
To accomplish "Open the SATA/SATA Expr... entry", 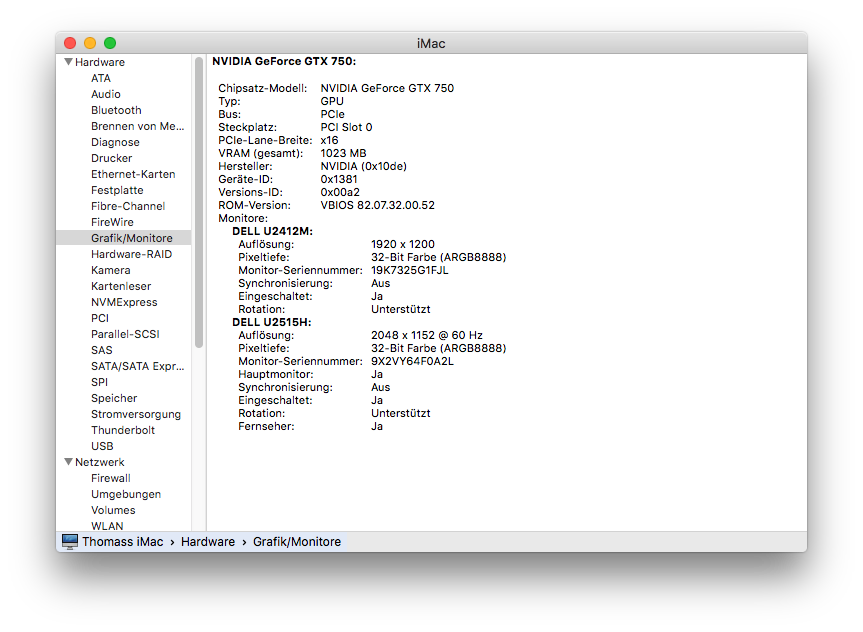I will [x=138, y=366].
